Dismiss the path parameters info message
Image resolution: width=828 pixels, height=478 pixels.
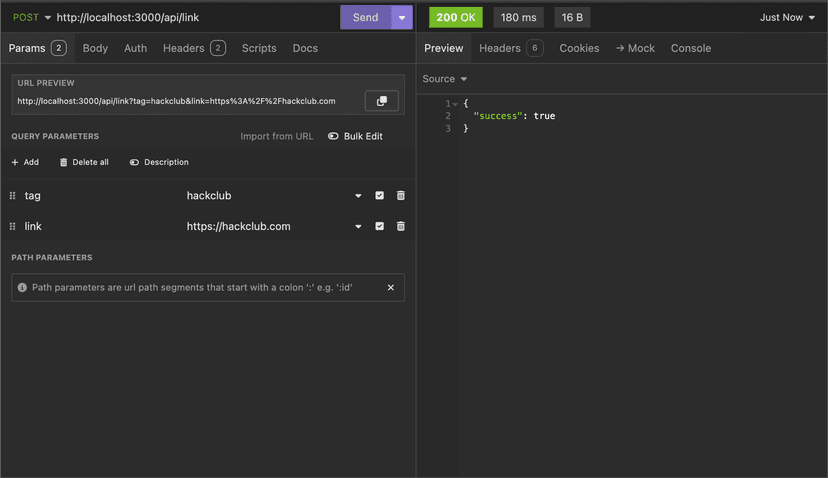[391, 288]
